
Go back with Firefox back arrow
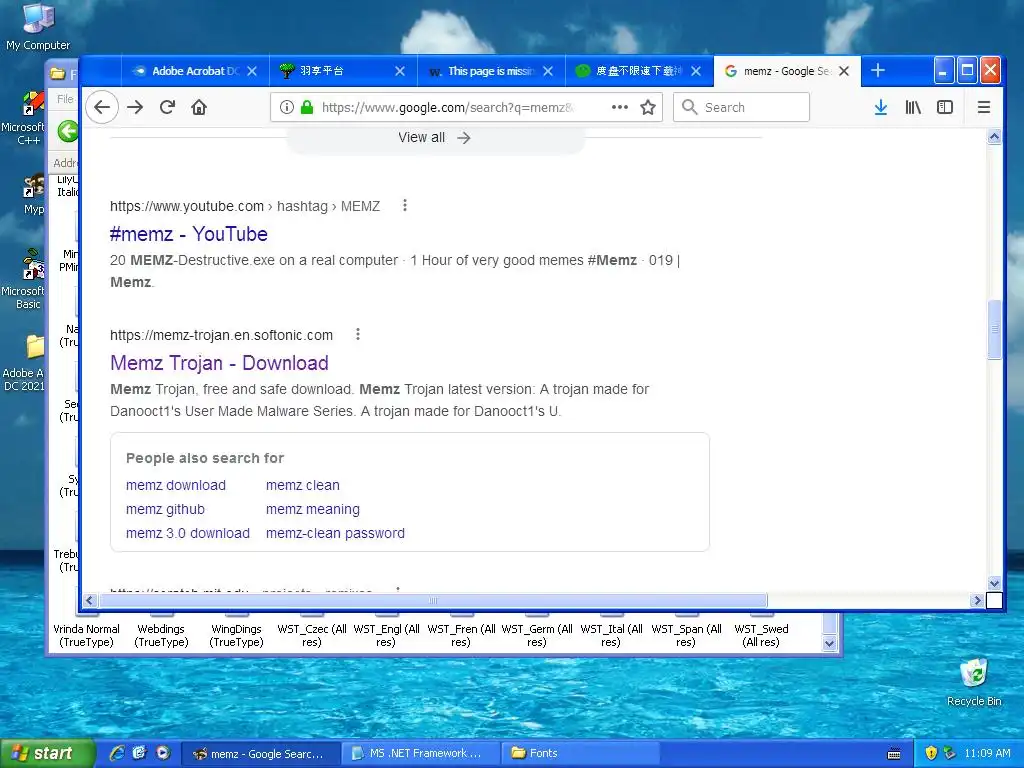(102, 107)
